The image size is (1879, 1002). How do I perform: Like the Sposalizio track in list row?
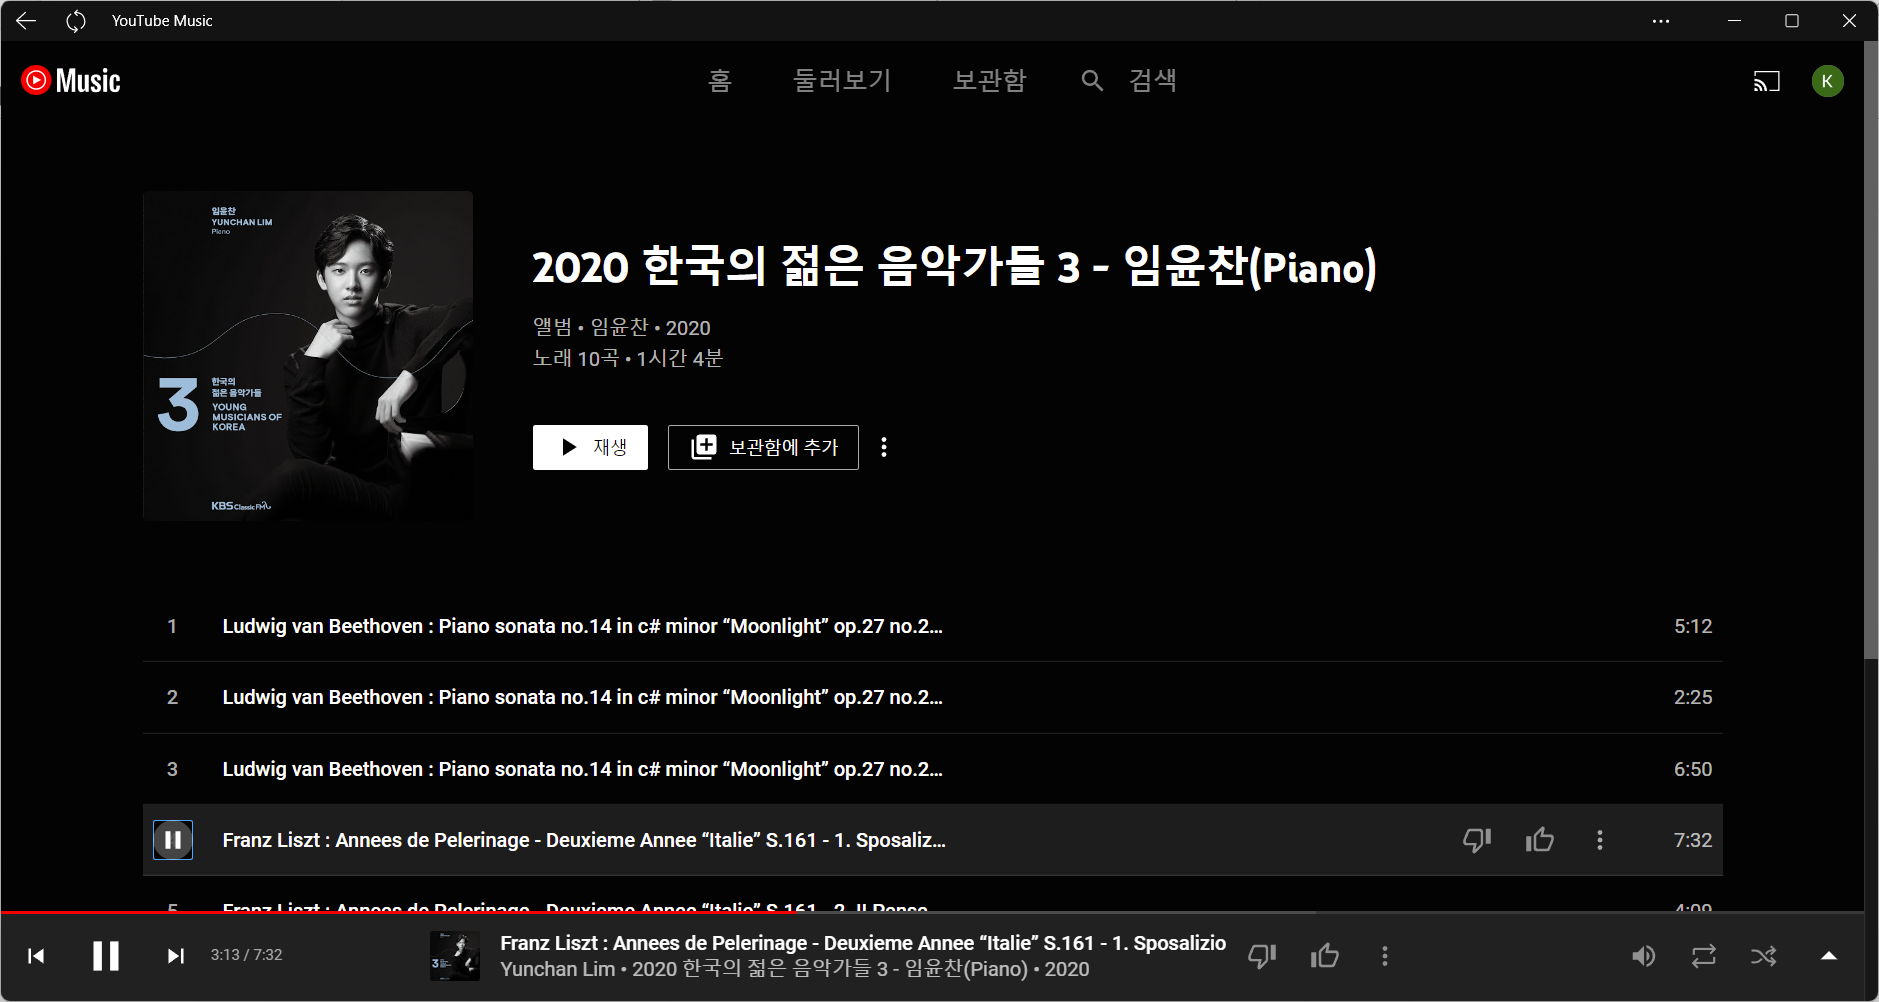tap(1540, 840)
